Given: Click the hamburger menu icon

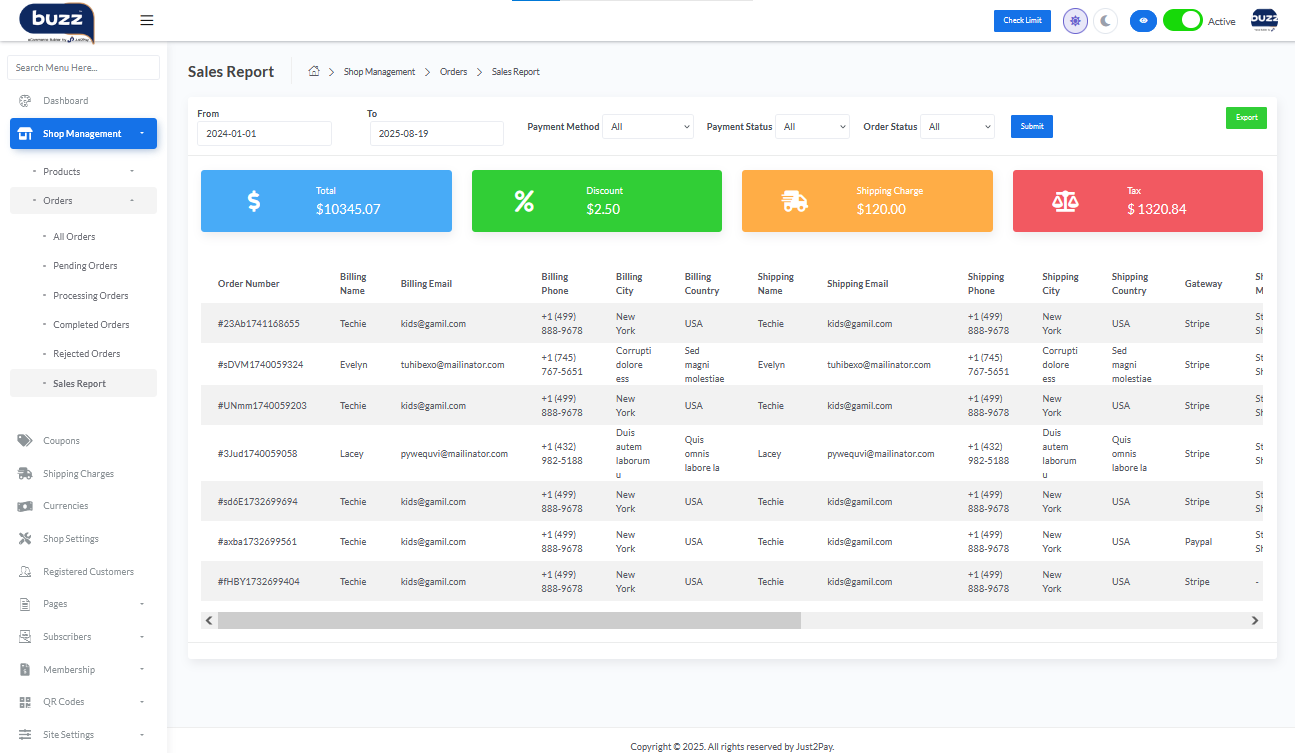Looking at the screenshot, I should click(147, 20).
